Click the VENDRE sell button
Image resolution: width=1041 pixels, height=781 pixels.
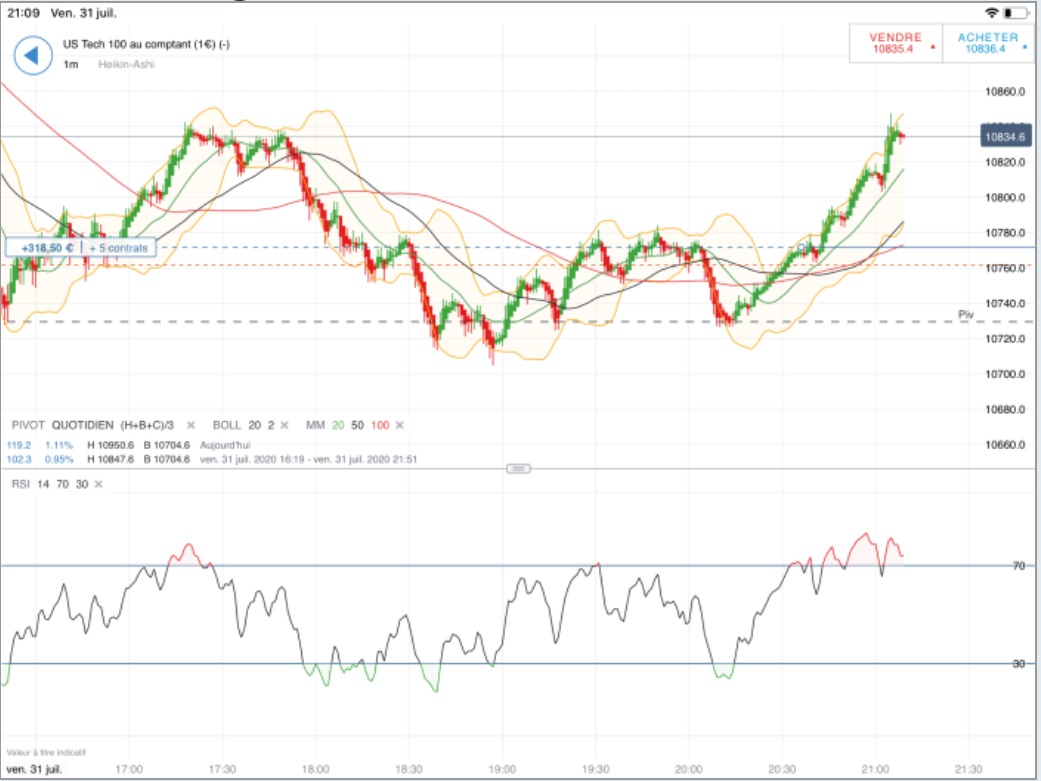click(x=896, y=43)
